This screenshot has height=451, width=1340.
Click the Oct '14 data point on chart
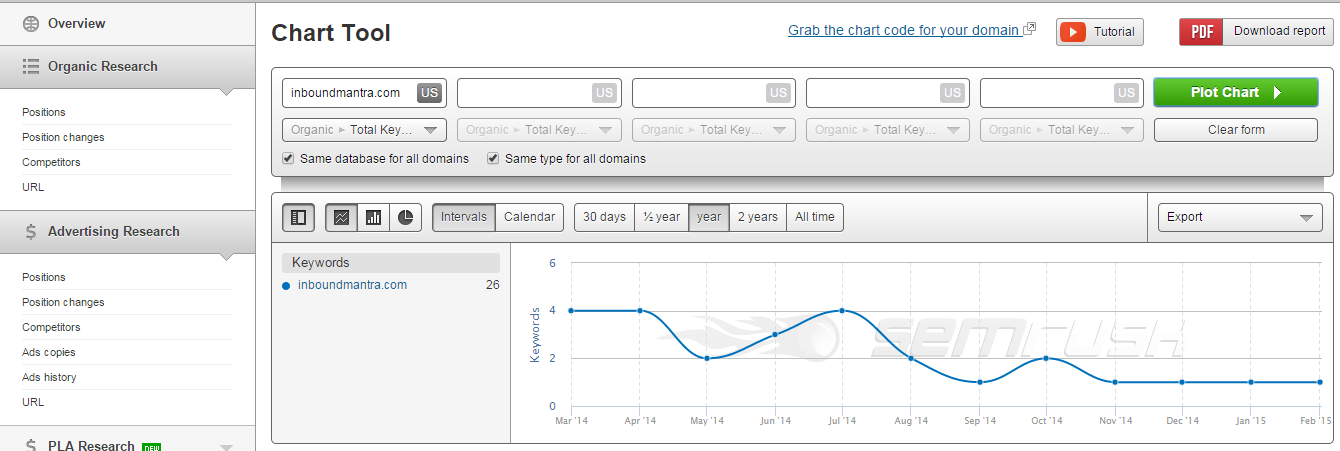(1046, 358)
